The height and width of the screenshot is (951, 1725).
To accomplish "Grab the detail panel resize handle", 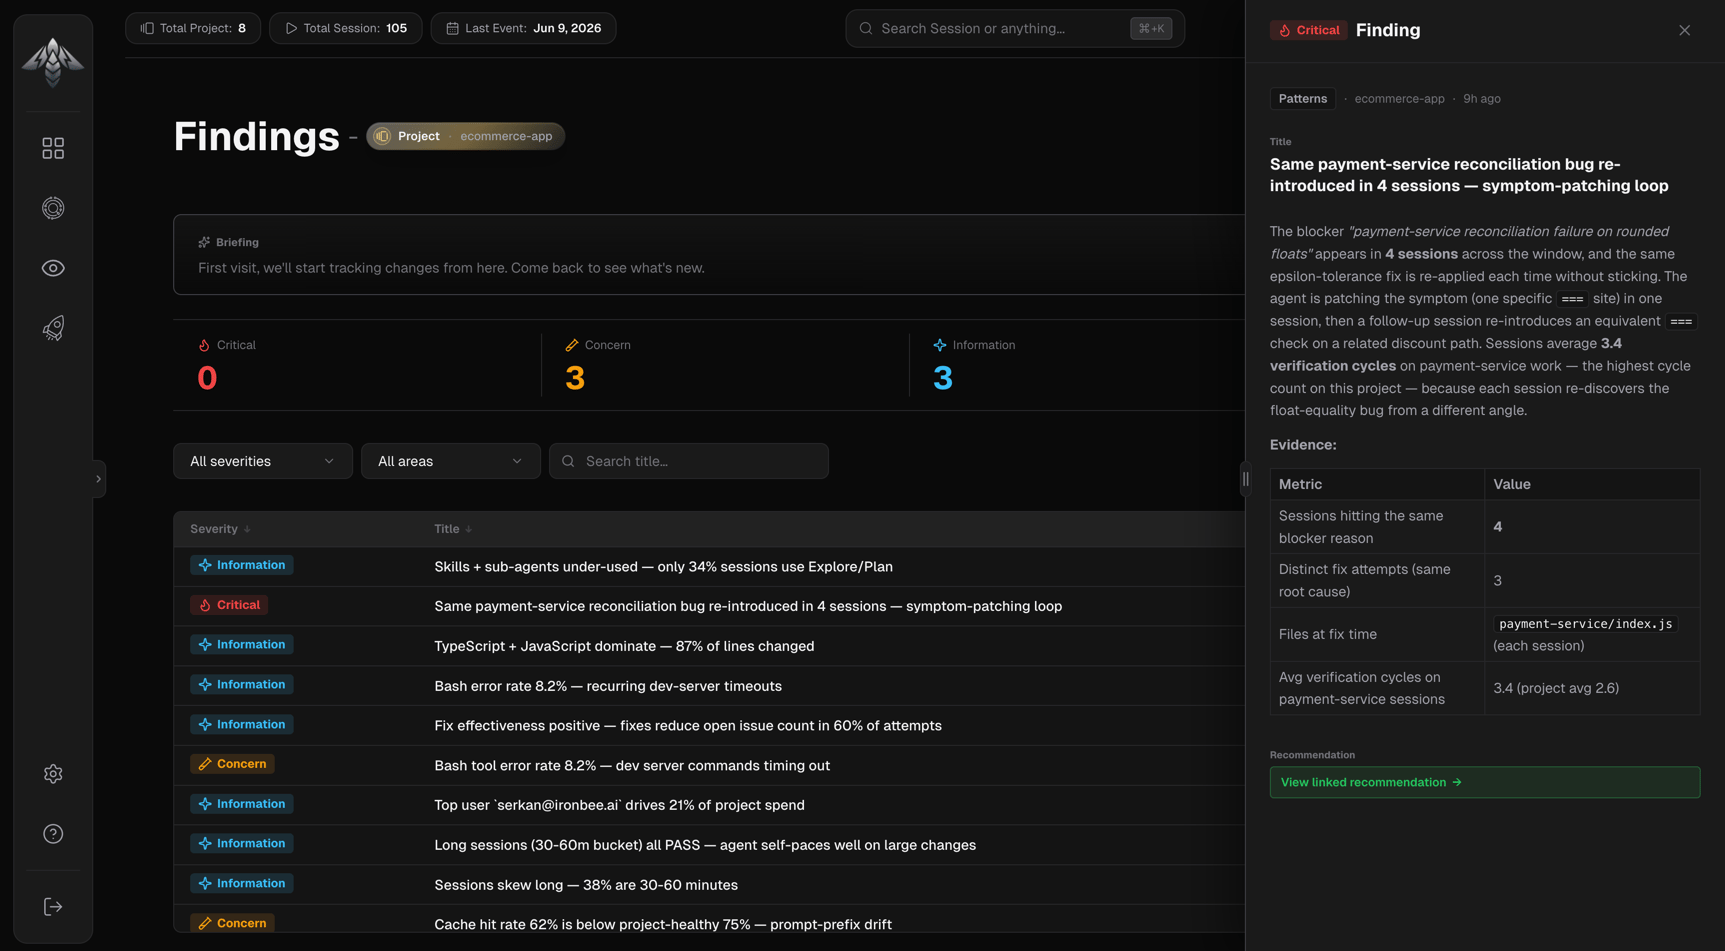I will coord(1245,479).
